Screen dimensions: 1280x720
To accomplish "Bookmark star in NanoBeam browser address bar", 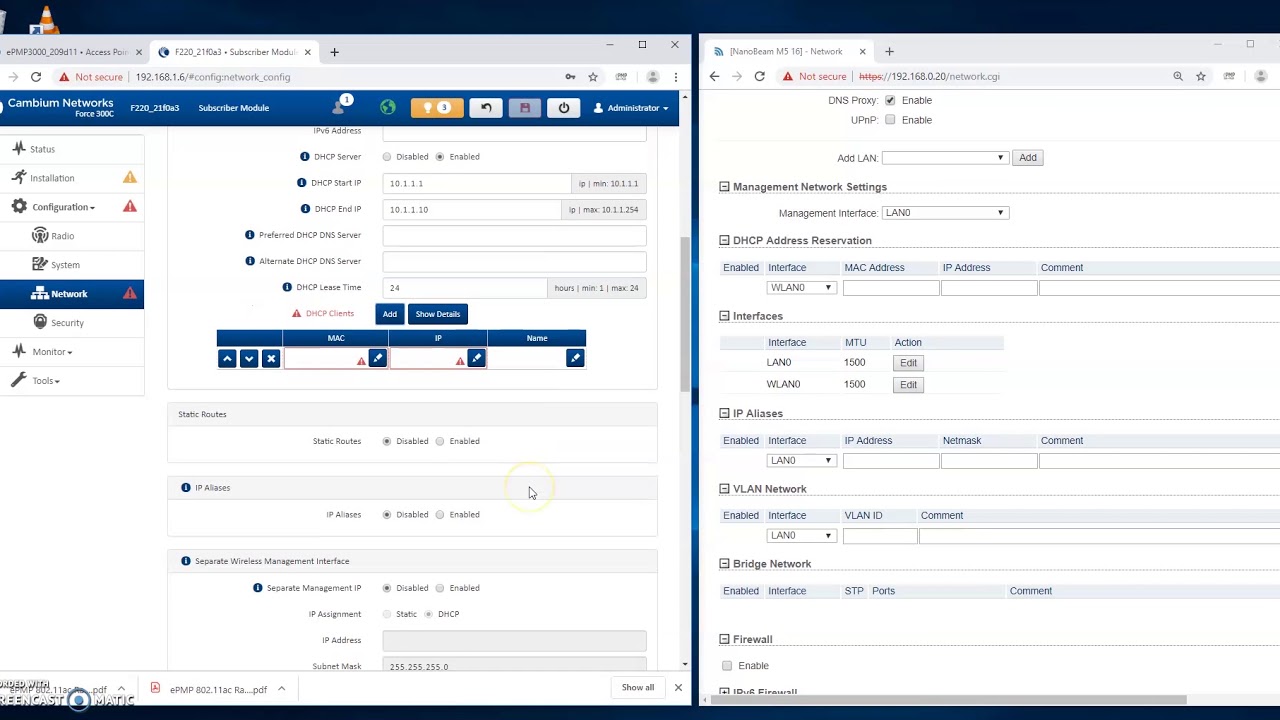I will 1201,76.
